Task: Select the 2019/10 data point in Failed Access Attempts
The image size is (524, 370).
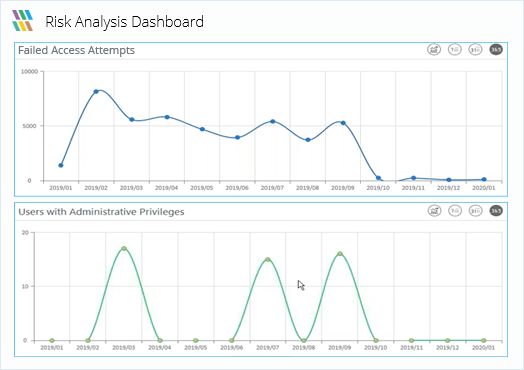Action: pos(378,178)
